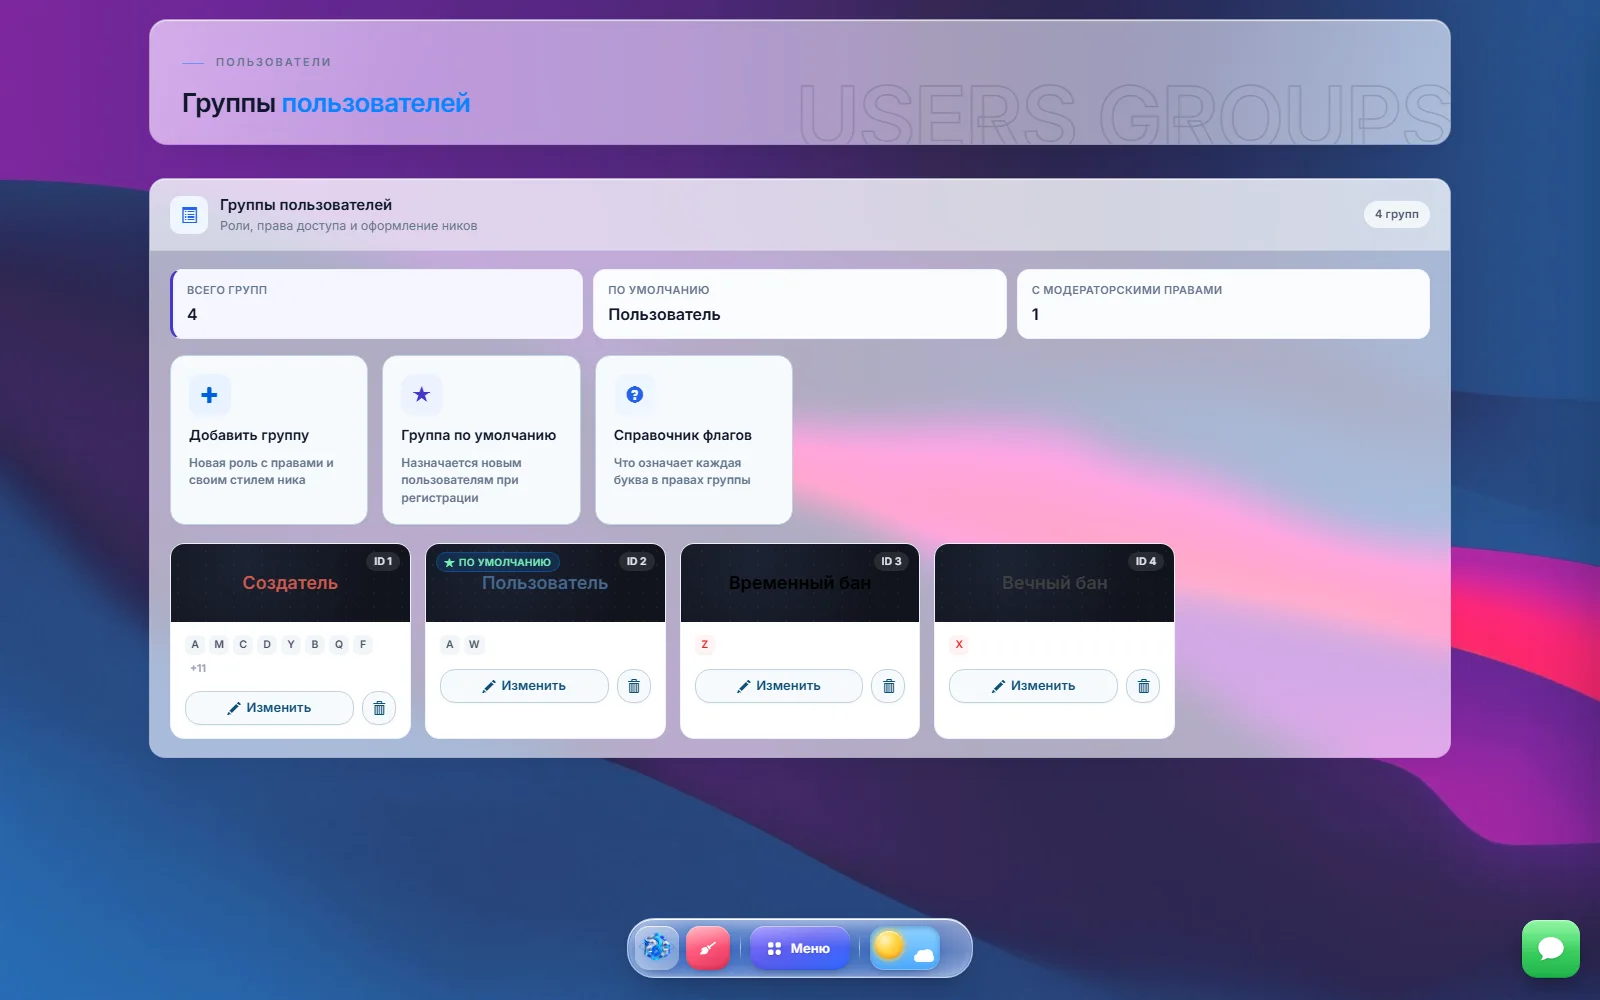This screenshot has width=1600, height=1000.
Task: Click the 4 групп counter pill
Action: pos(1397,214)
